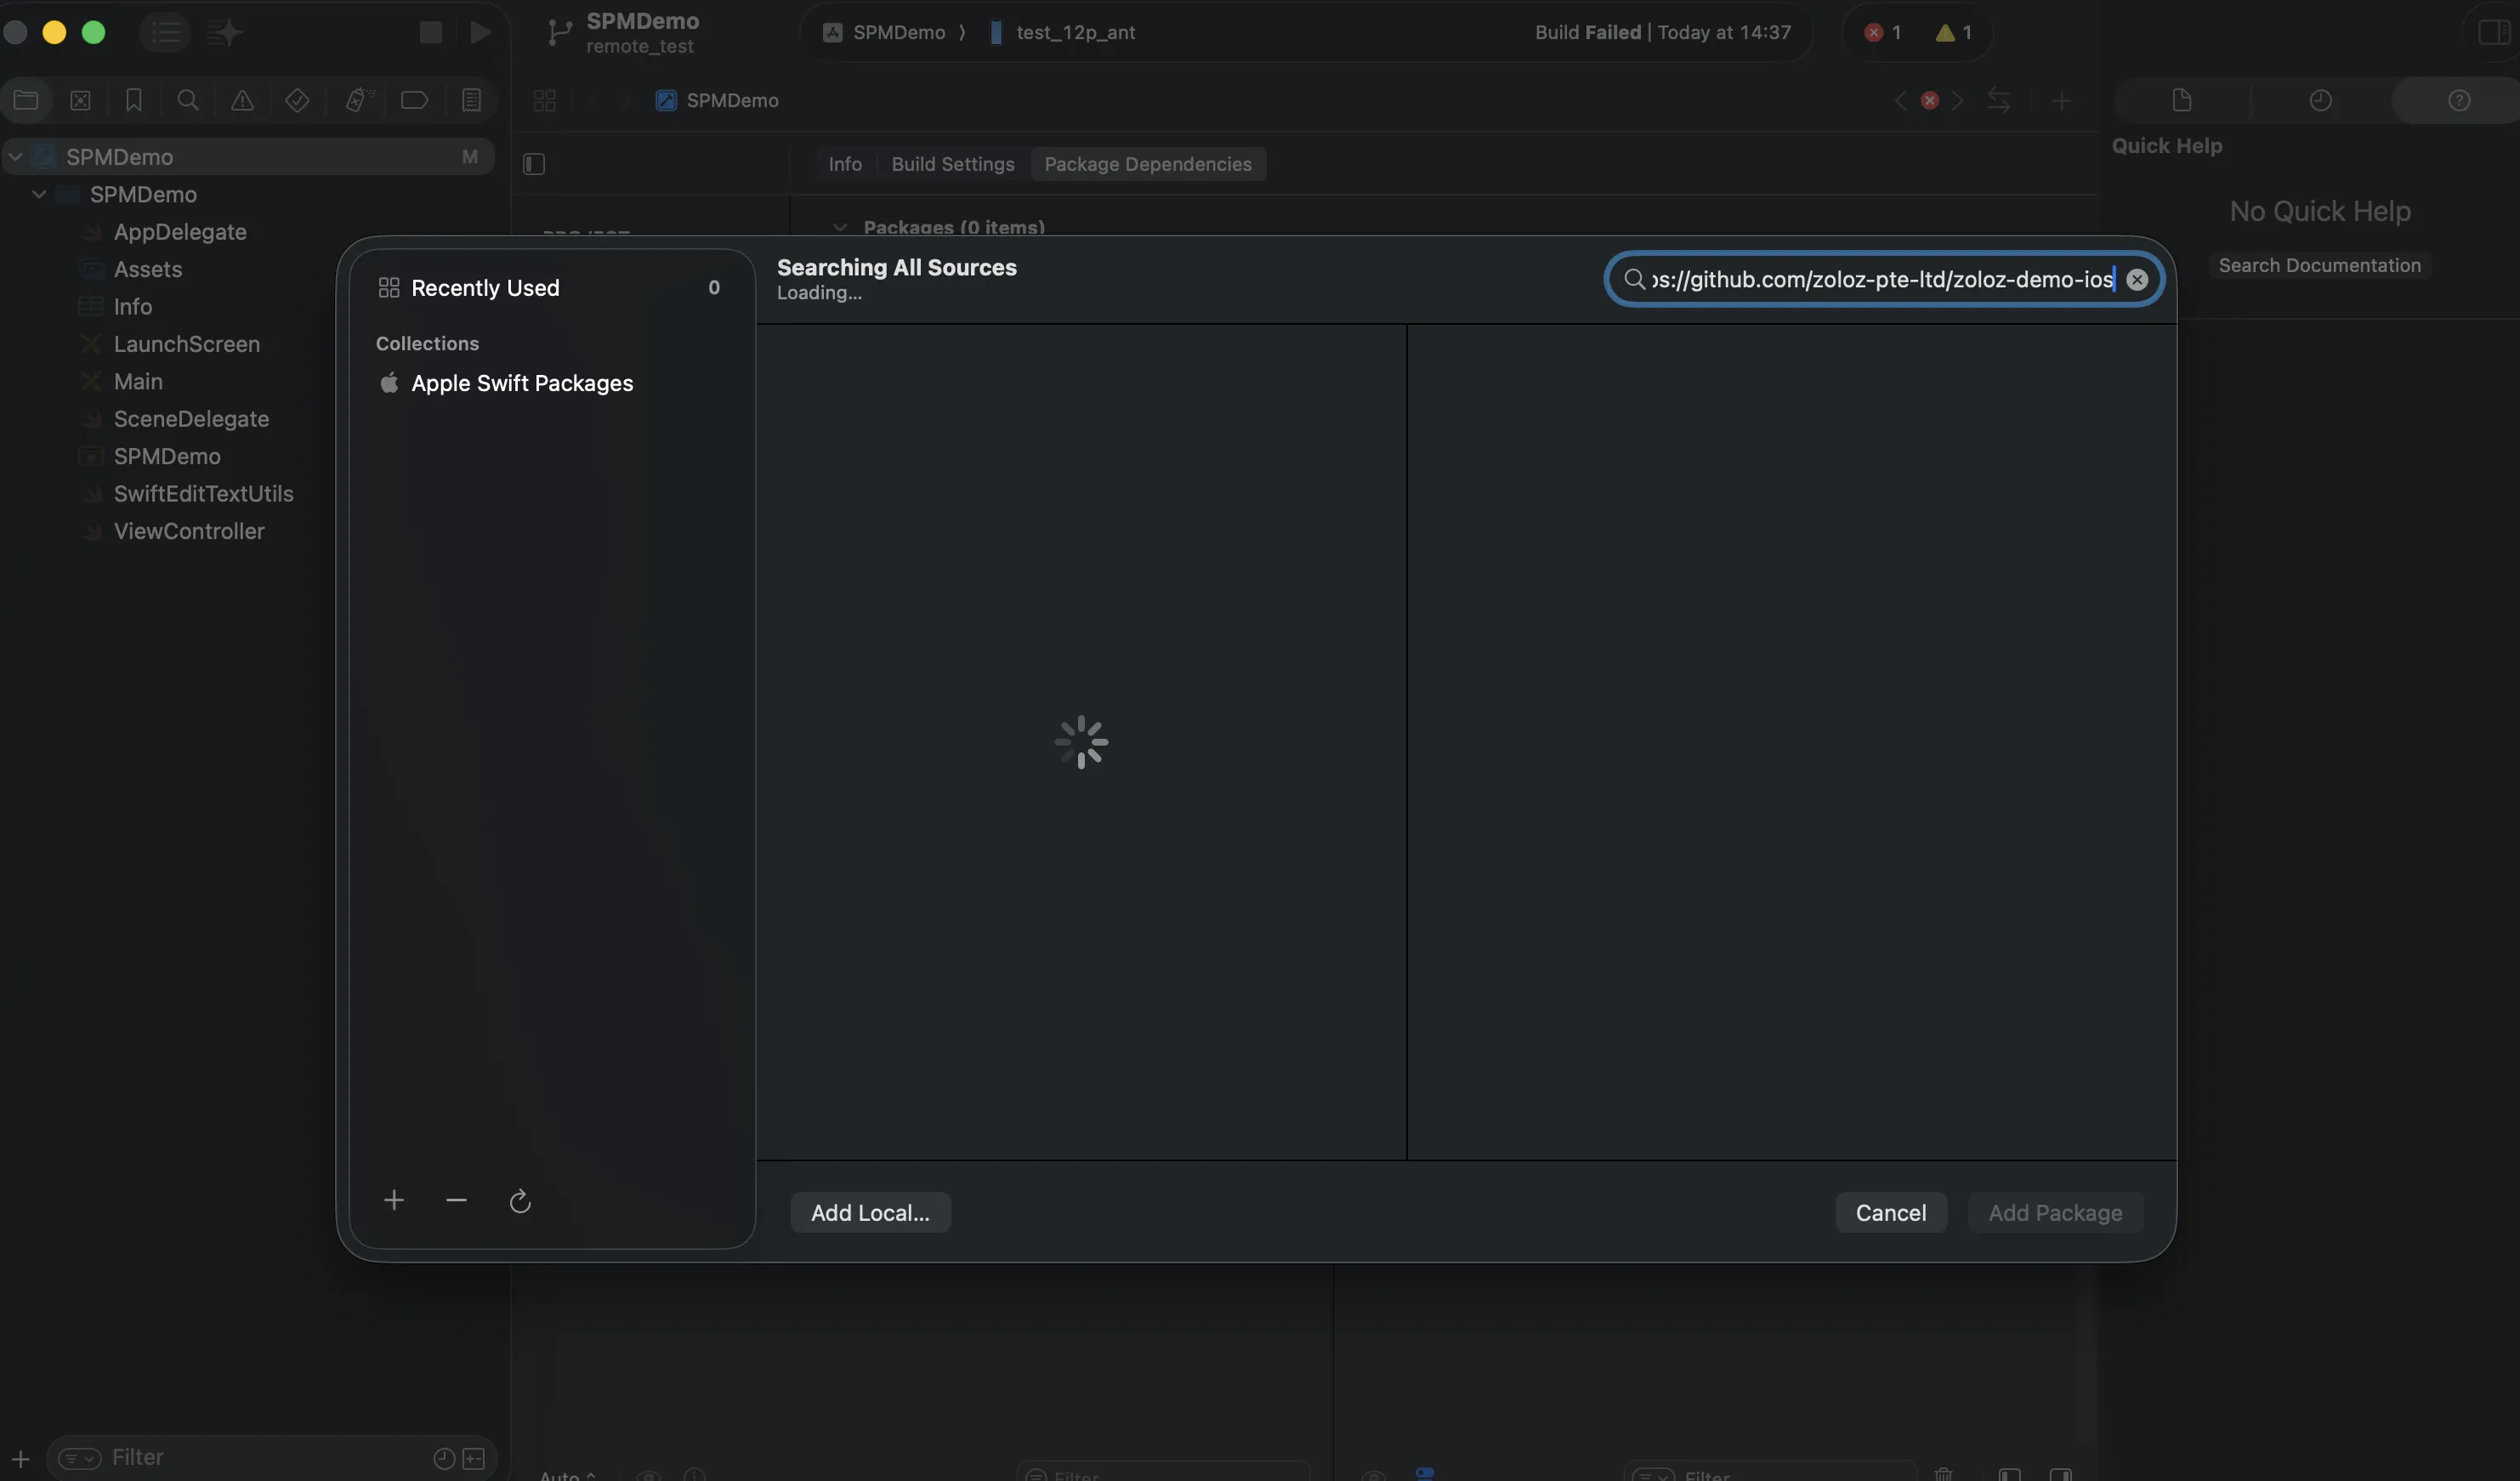The height and width of the screenshot is (1481, 2520).
Task: Click the Add Local... button
Action: [870, 1213]
